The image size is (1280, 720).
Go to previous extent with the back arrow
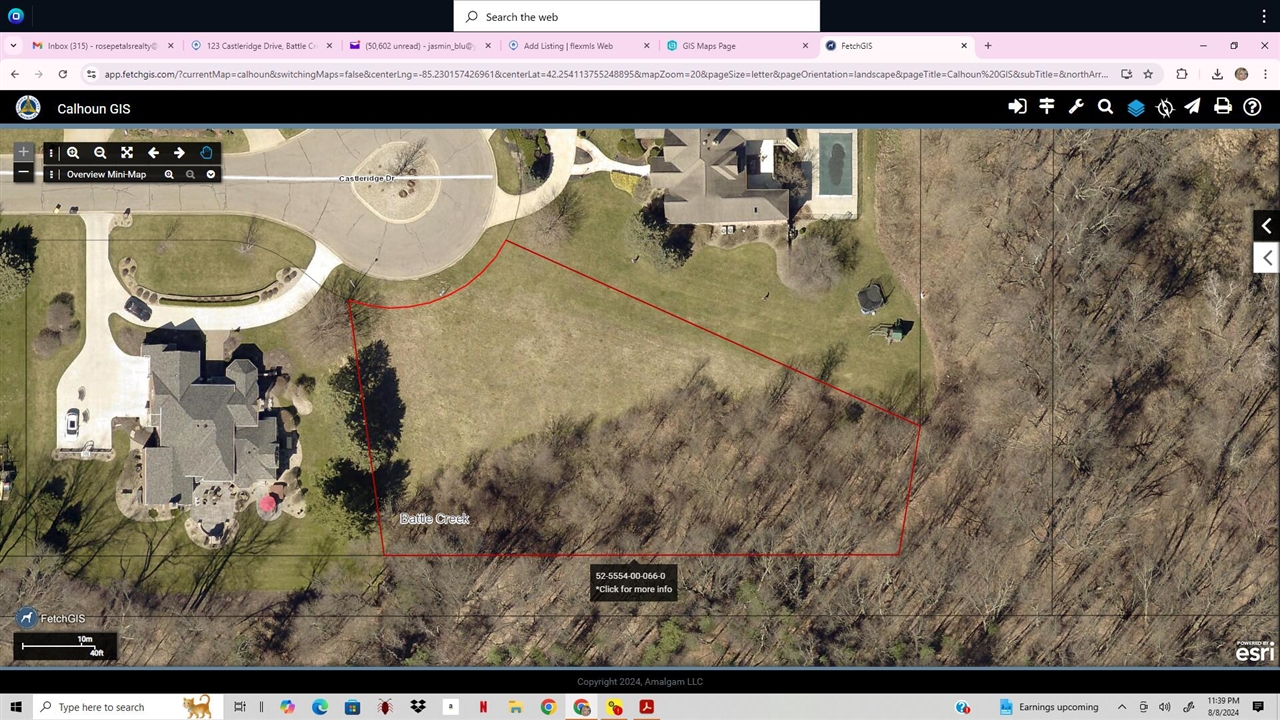pyautogui.click(x=152, y=152)
